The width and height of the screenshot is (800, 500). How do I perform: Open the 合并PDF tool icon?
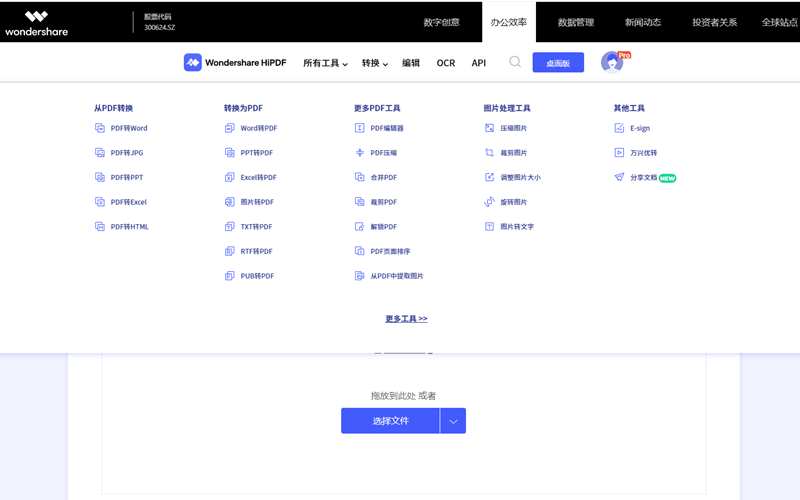(360, 177)
